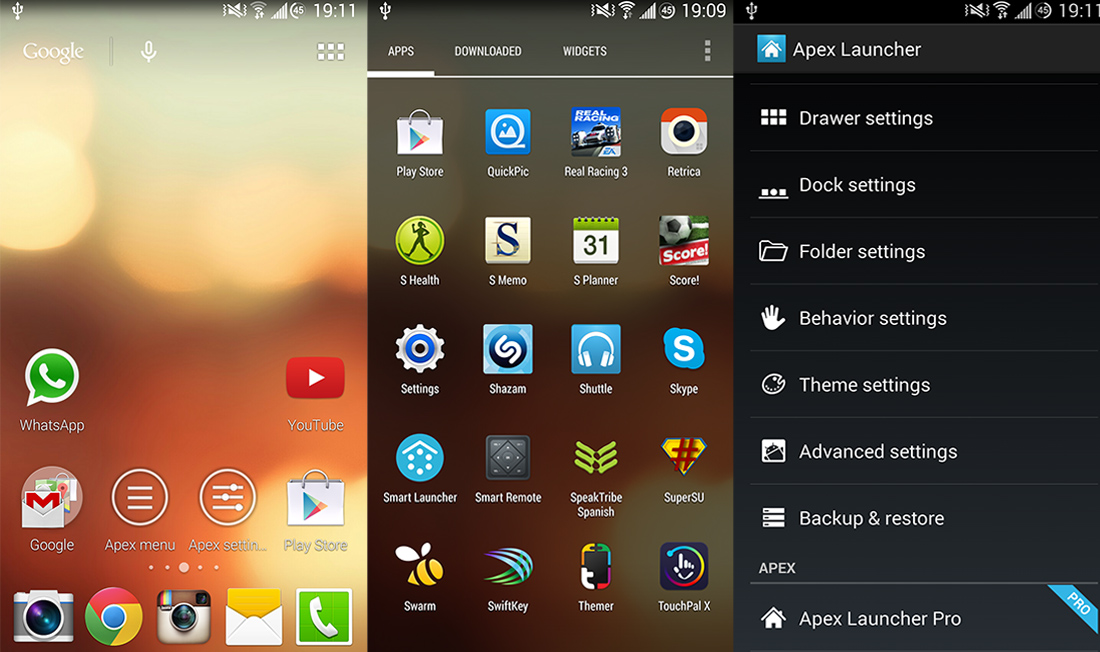The image size is (1100, 652).
Task: Open Chrome from the dock
Action: tap(113, 617)
